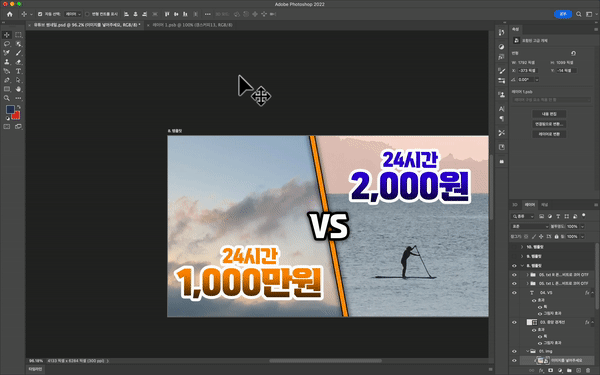
Task: Turn layer filtering on/off switch
Action: [584, 216]
